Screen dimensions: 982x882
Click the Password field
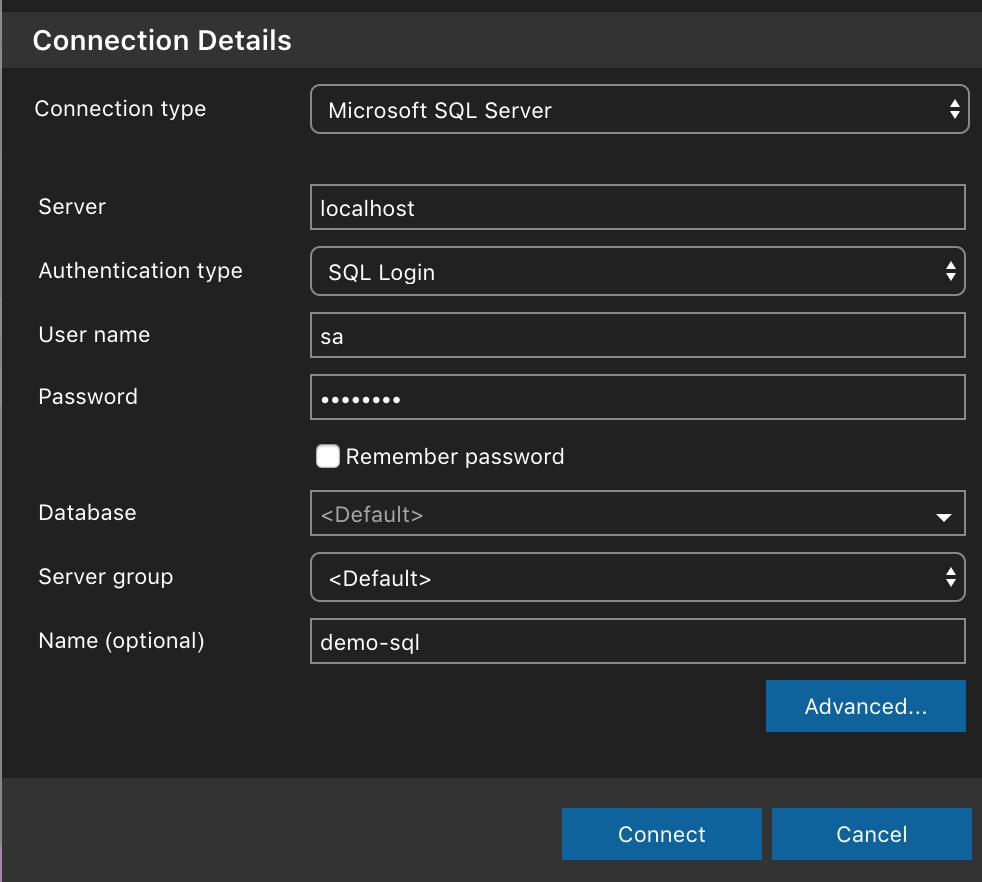[x=638, y=397]
